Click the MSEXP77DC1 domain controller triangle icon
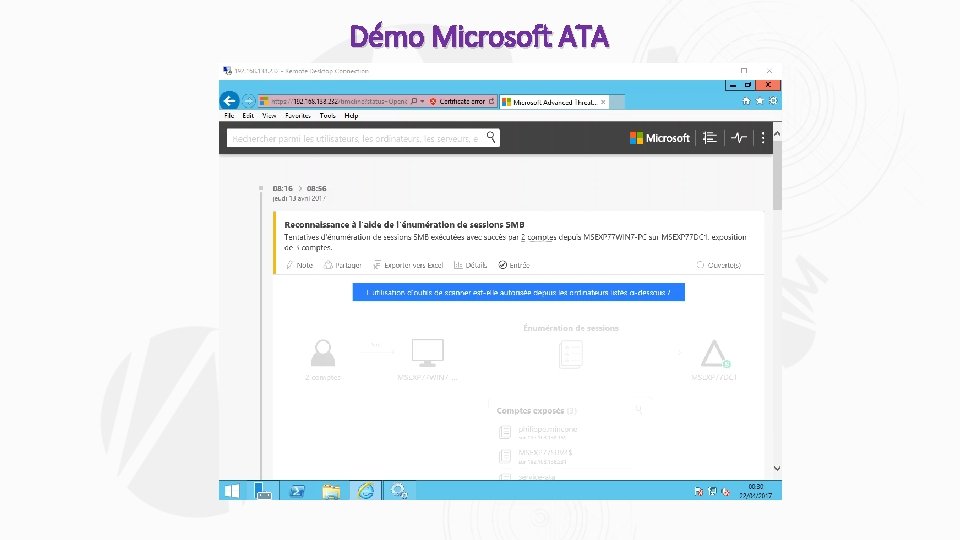This screenshot has height=540, width=960. point(714,354)
